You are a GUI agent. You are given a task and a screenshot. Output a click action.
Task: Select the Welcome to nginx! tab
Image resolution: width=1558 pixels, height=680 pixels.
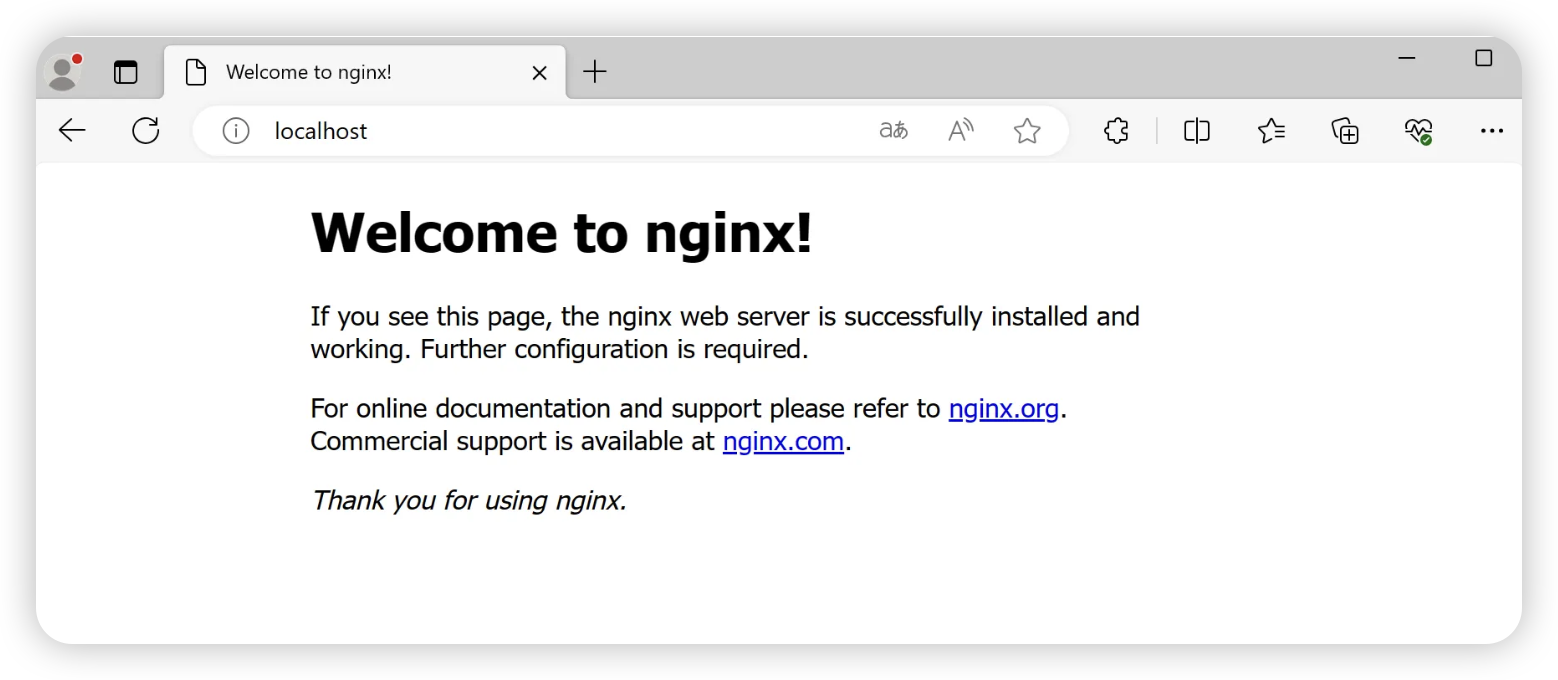[365, 72]
